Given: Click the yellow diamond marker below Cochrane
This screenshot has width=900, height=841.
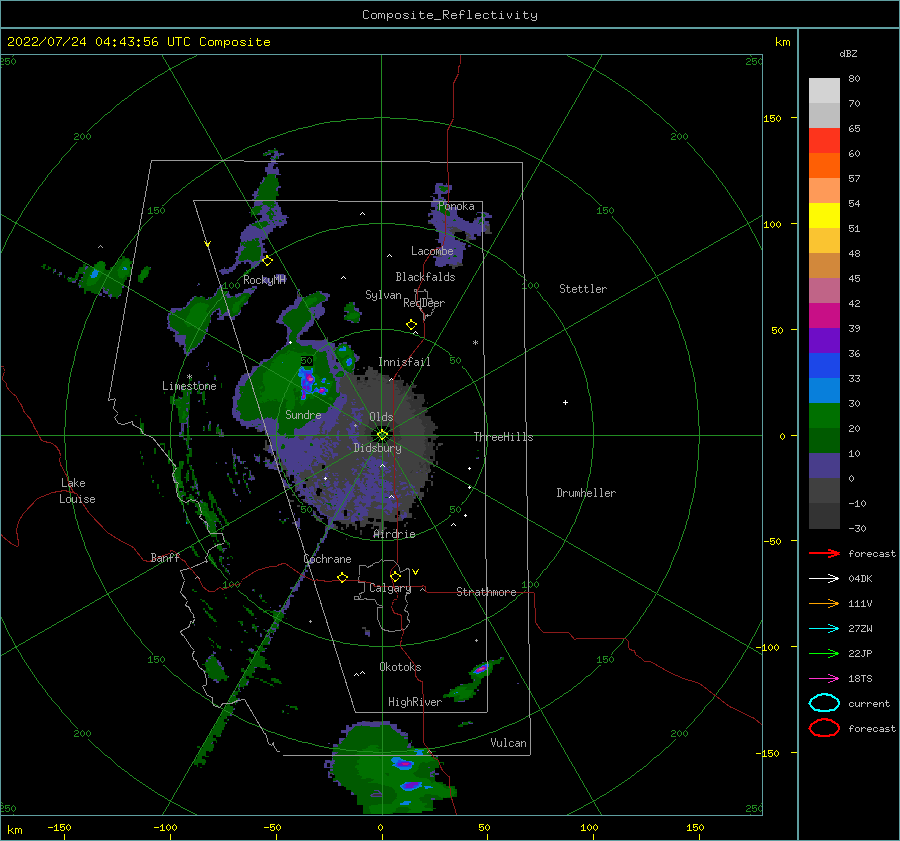Looking at the screenshot, I should pos(343,578).
